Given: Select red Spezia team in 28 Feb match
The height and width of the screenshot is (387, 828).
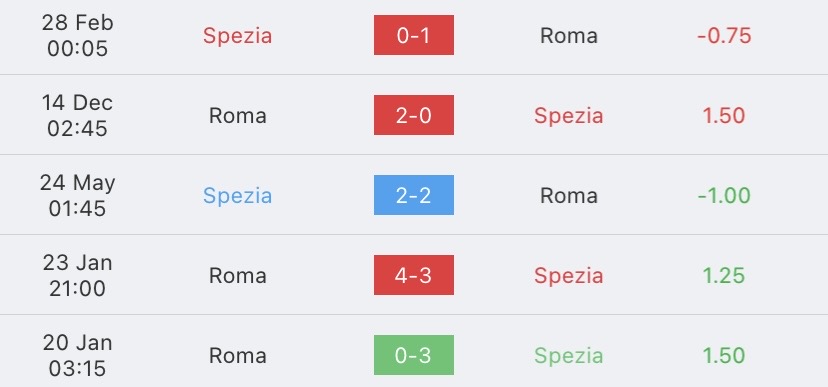Looking at the screenshot, I should 238,36.
